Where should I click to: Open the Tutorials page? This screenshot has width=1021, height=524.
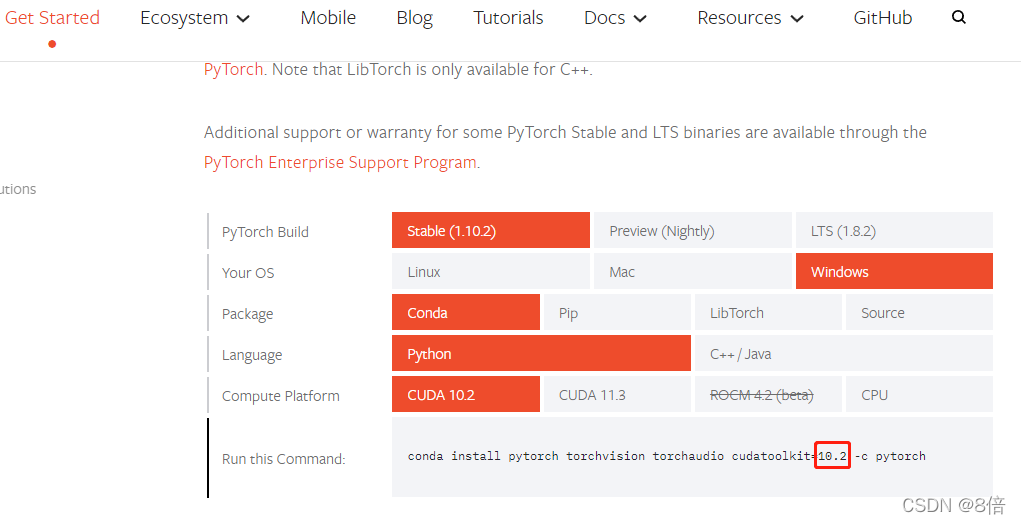(508, 18)
